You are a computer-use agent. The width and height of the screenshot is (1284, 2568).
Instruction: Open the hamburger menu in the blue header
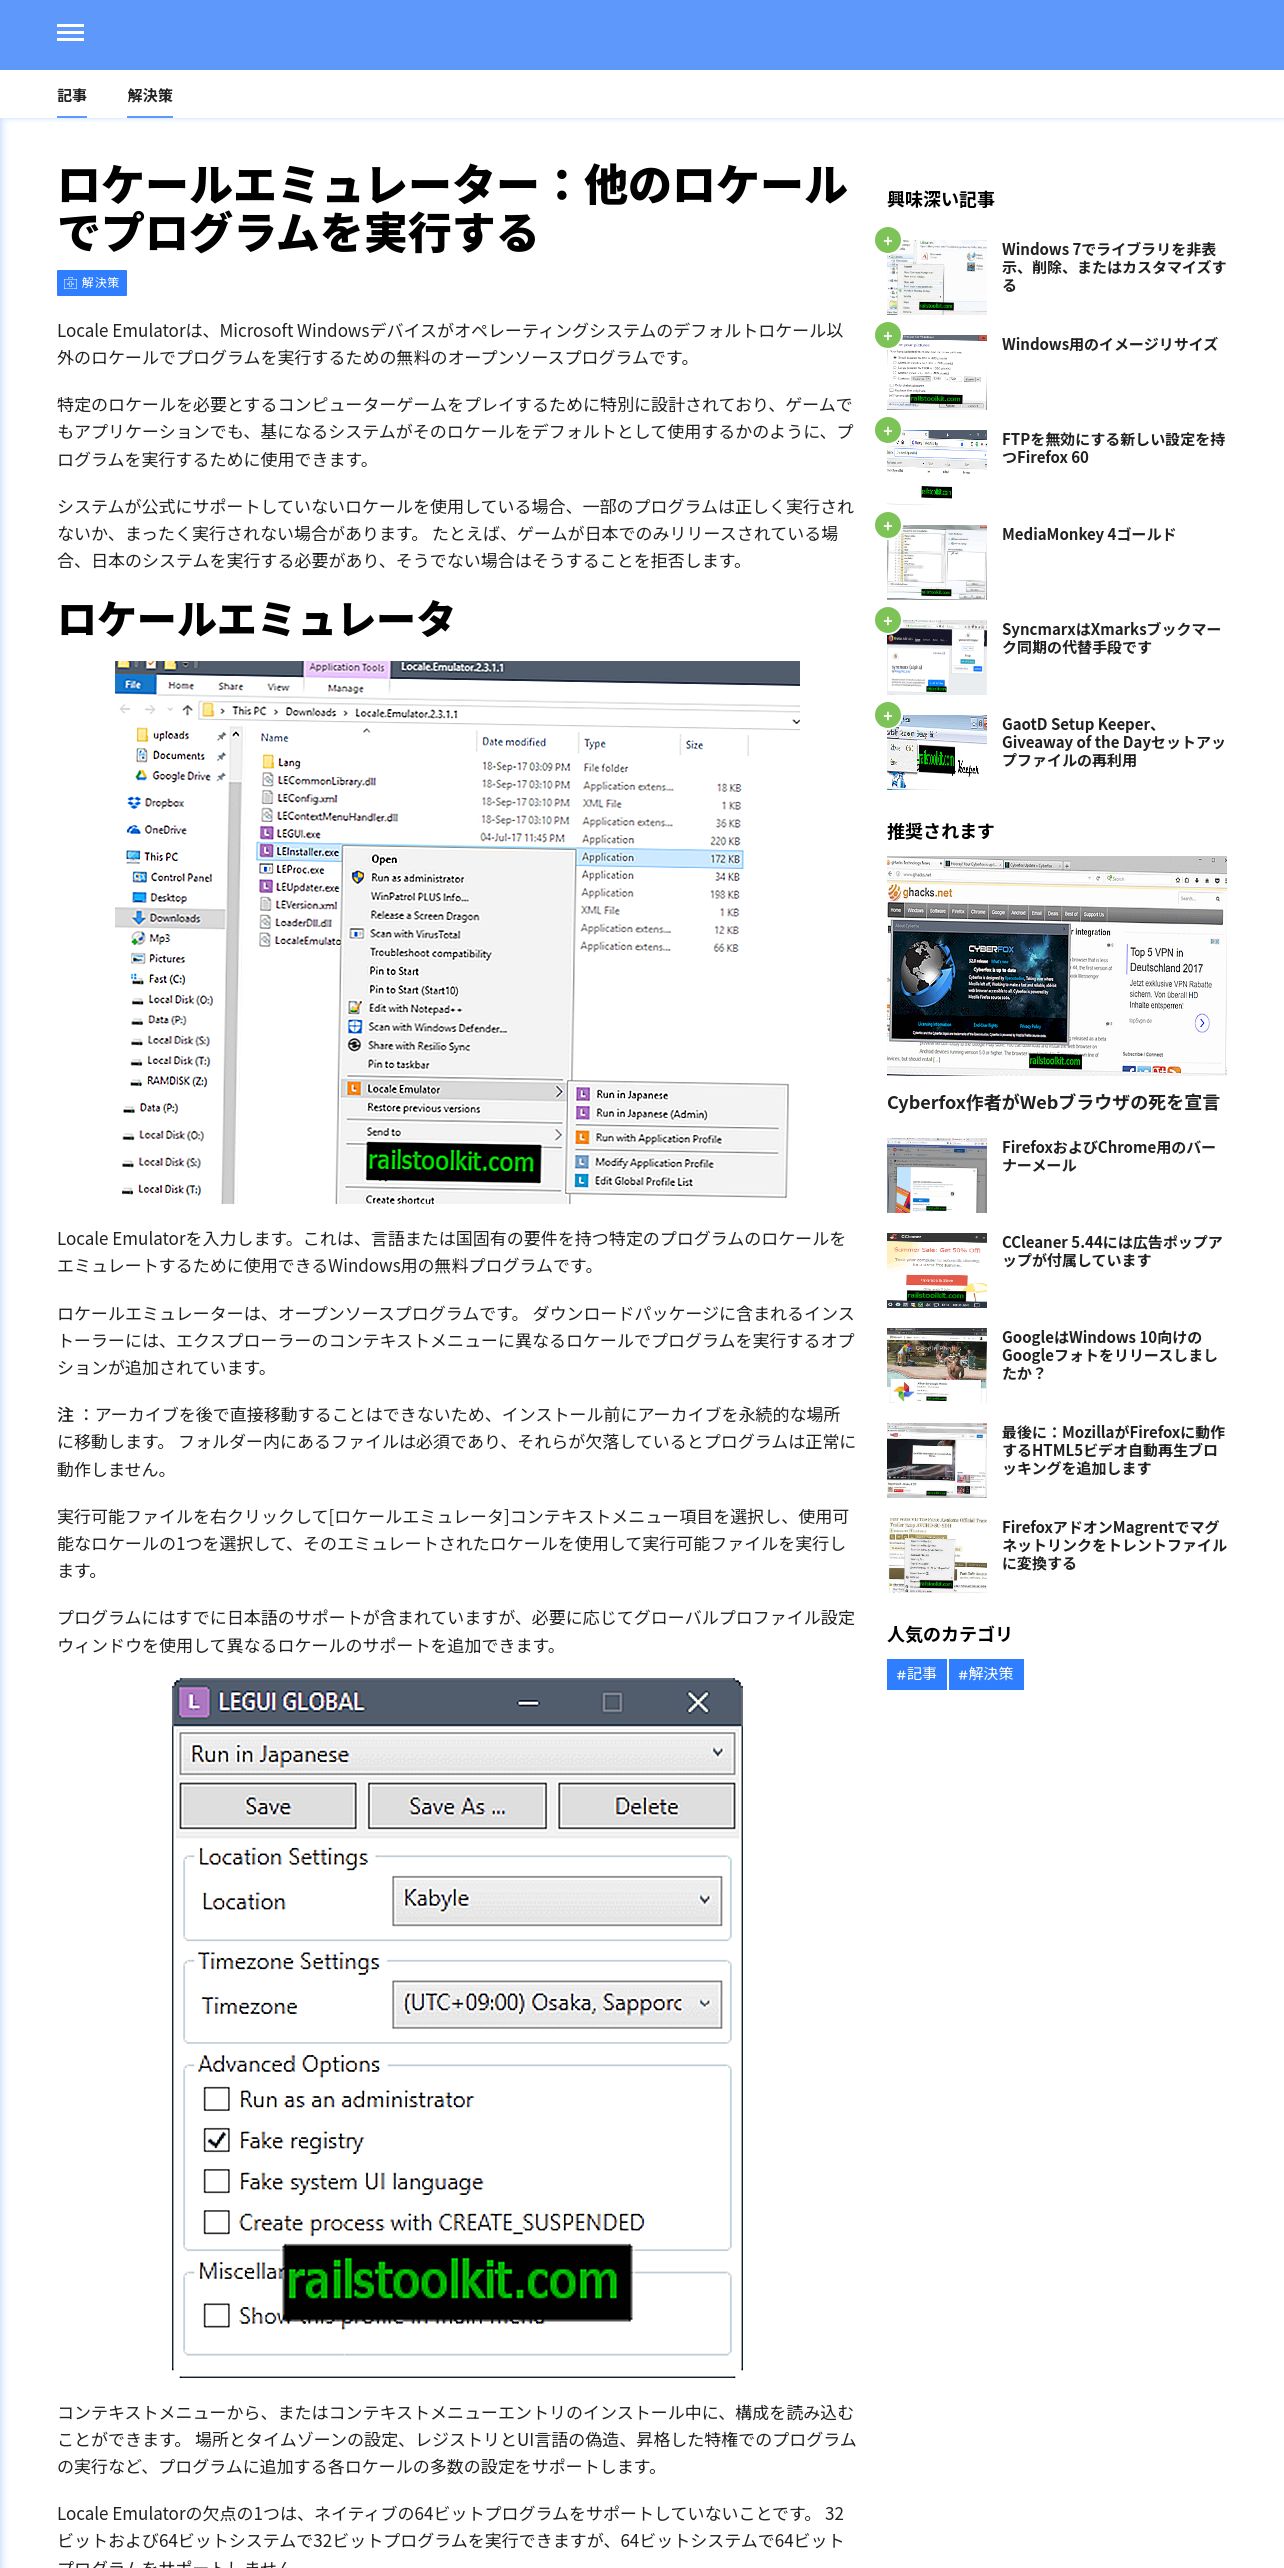(x=70, y=33)
